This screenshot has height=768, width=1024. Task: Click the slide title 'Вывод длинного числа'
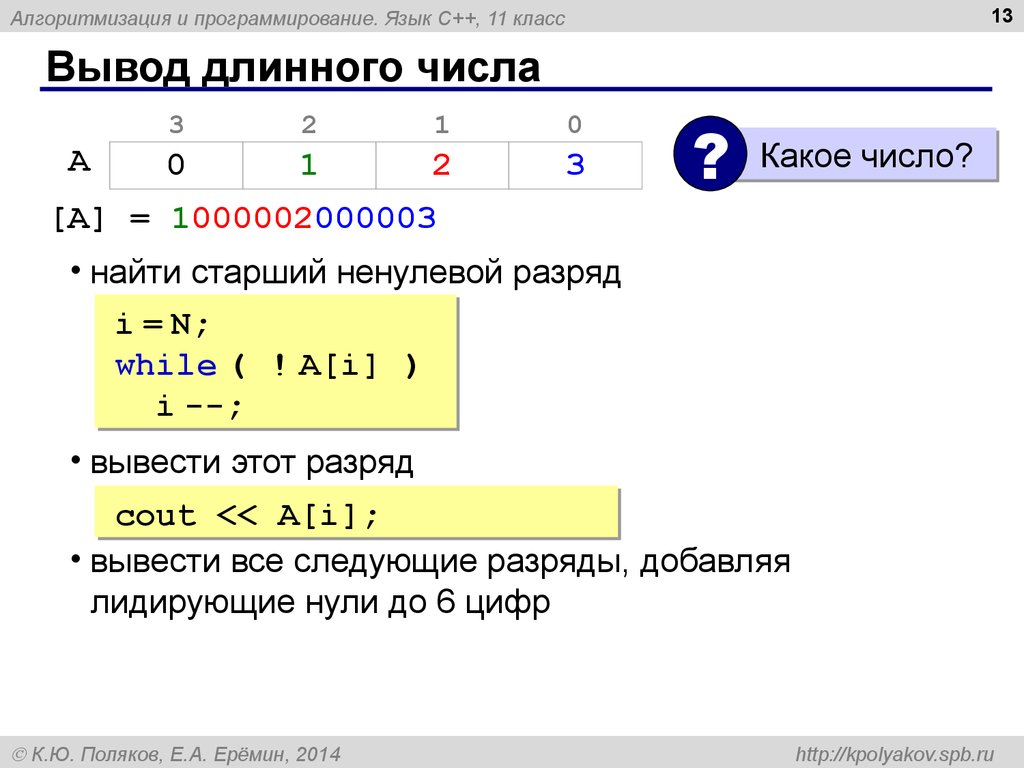click(293, 67)
